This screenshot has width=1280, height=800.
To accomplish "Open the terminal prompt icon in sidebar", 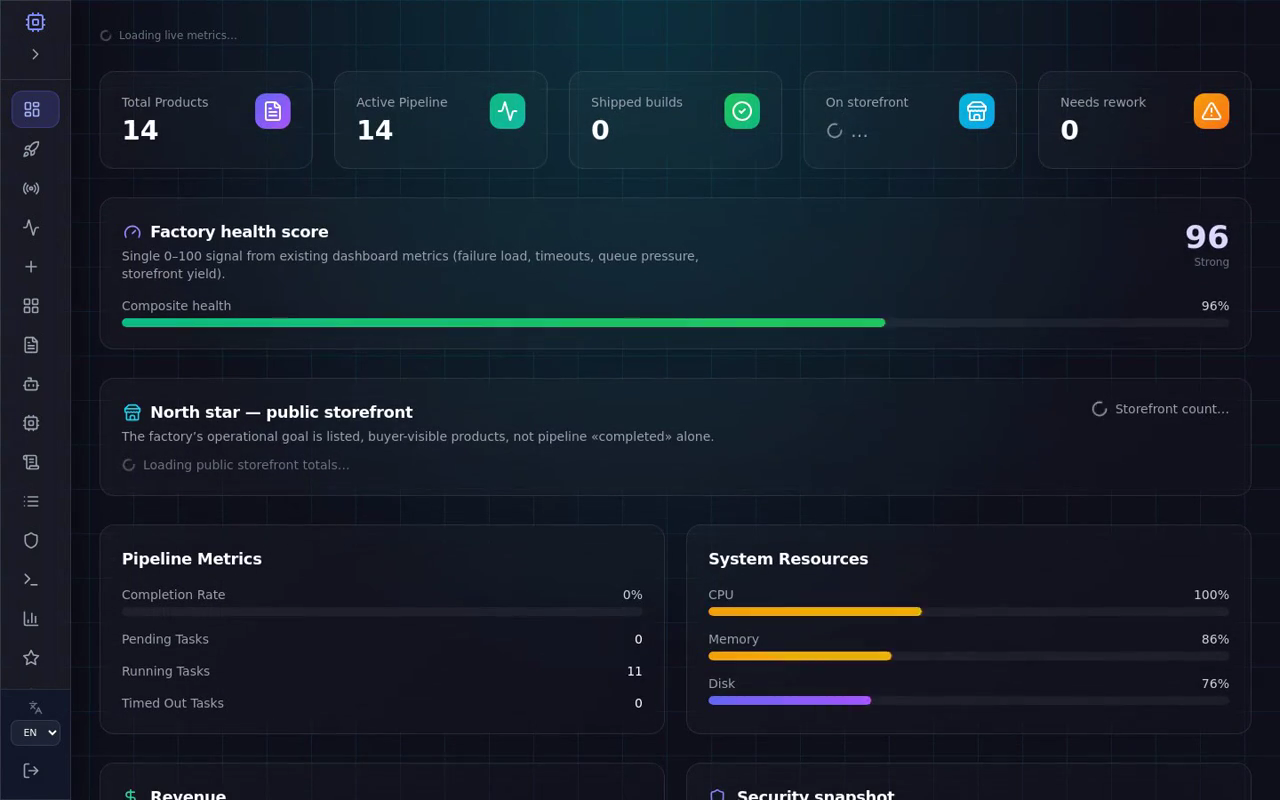I will tap(31, 579).
